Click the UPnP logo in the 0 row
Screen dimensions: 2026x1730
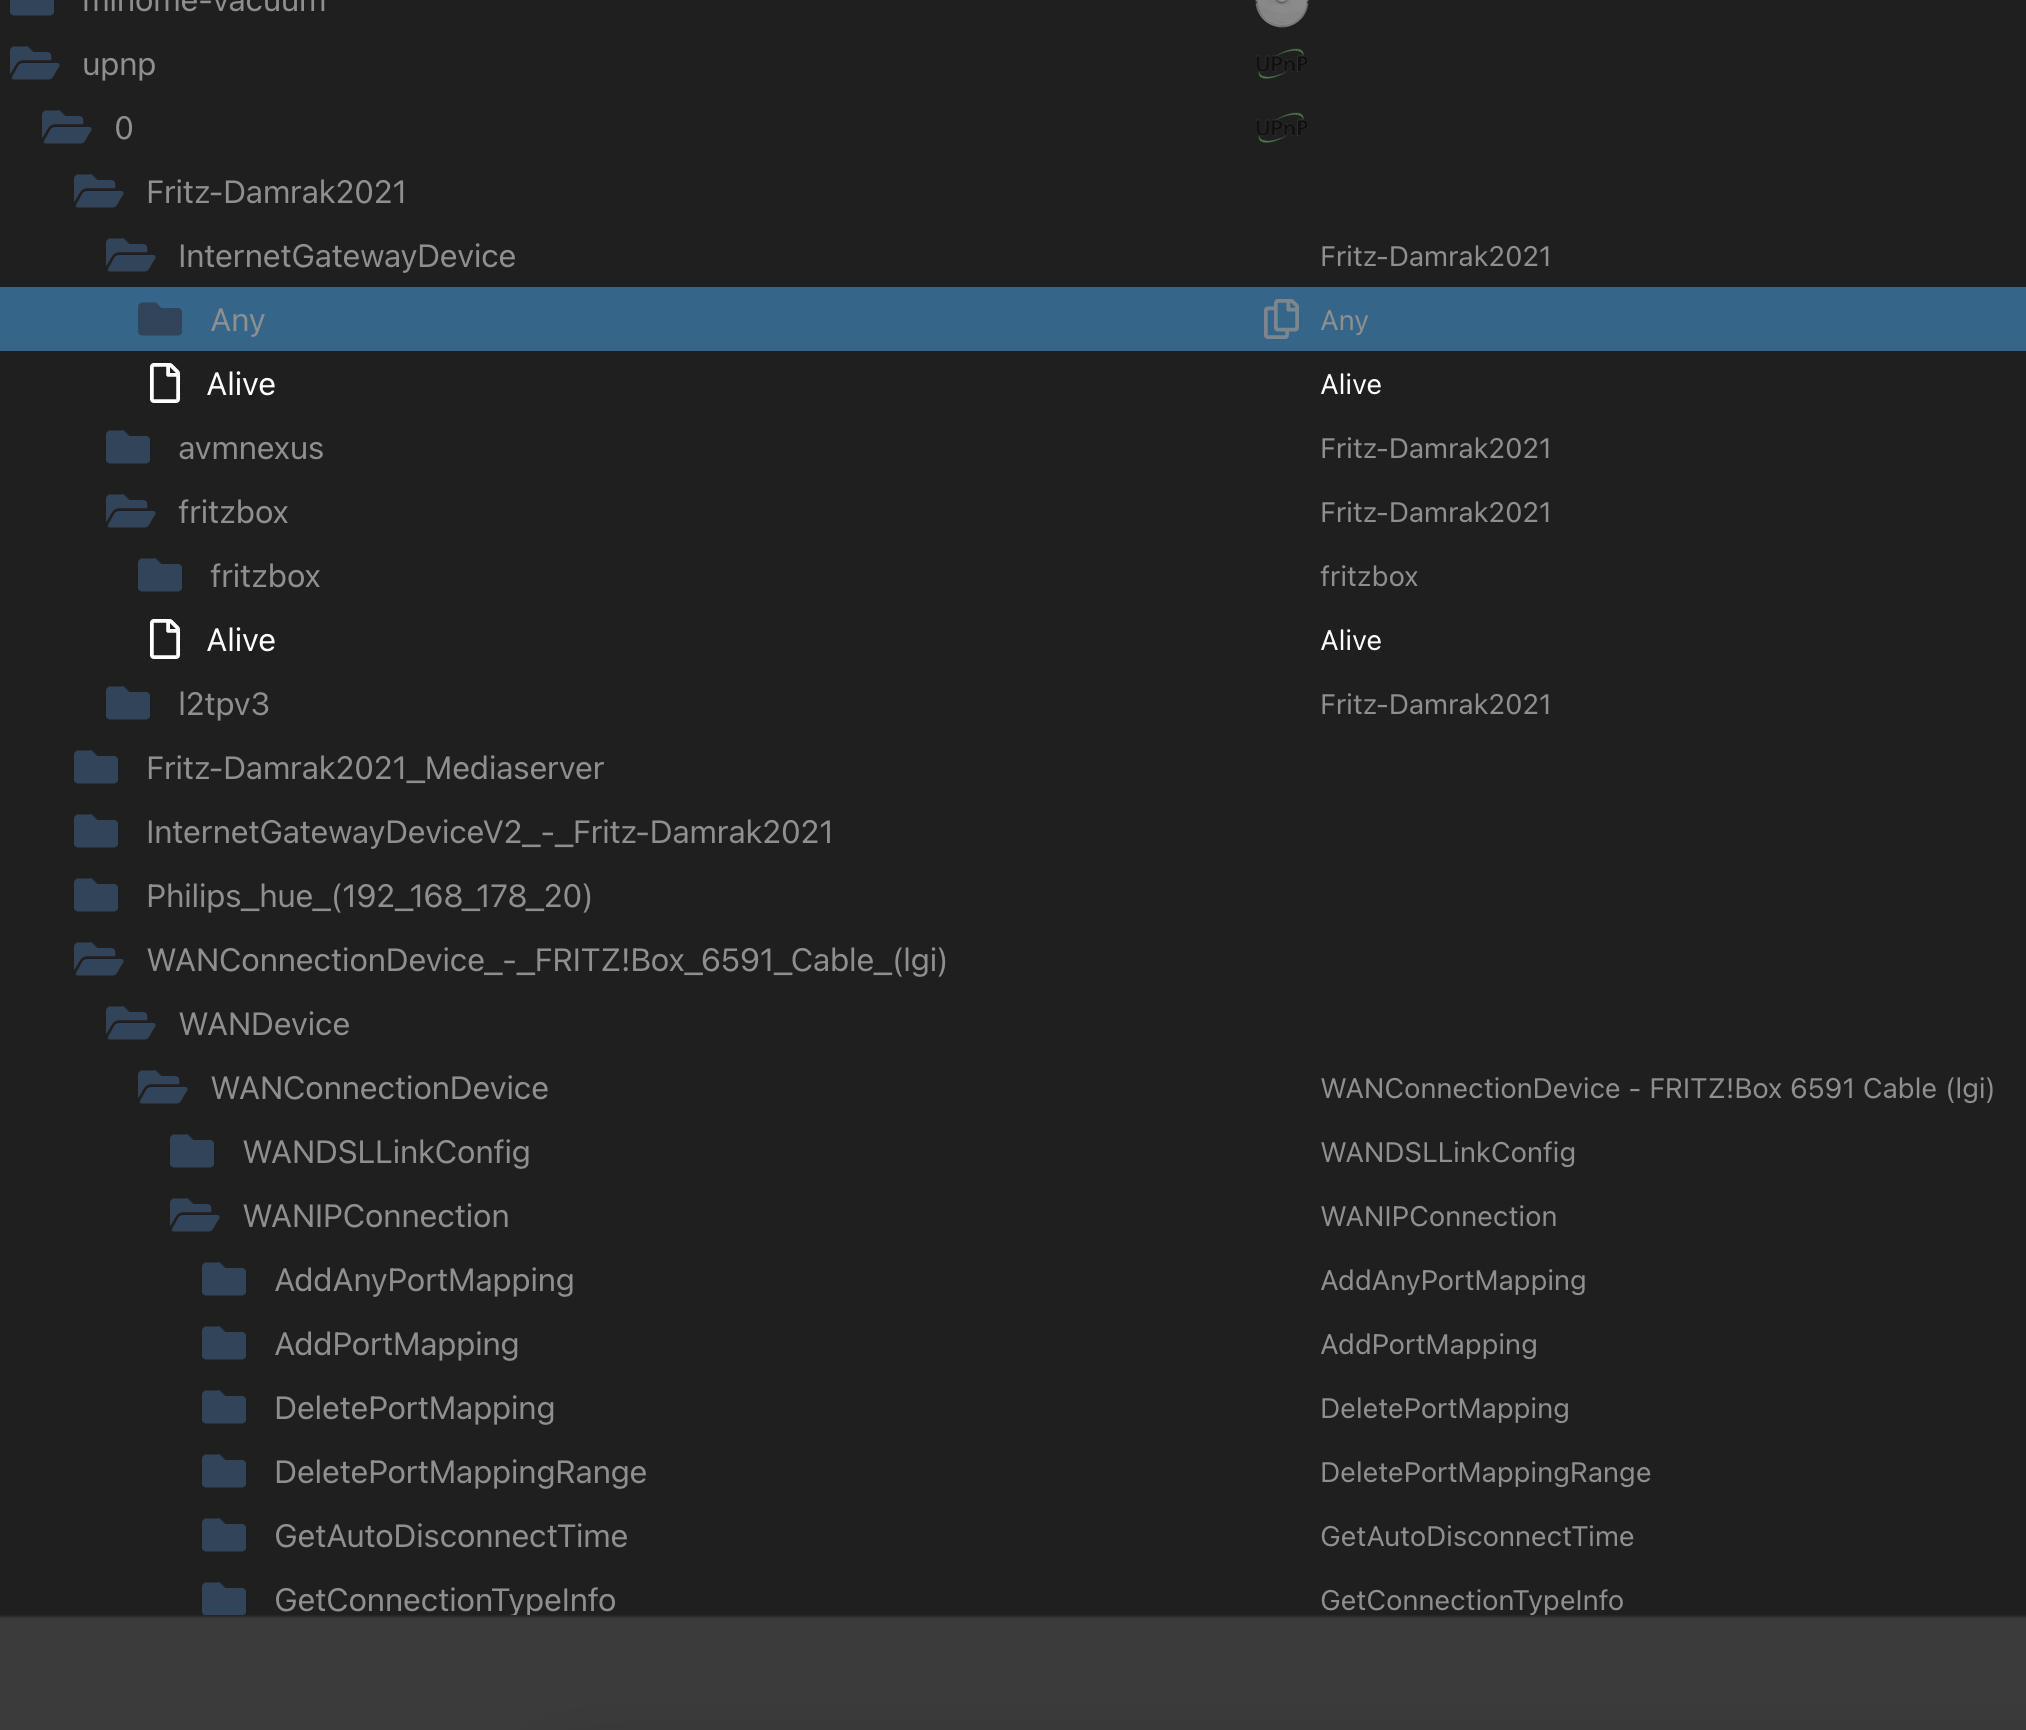tap(1281, 128)
